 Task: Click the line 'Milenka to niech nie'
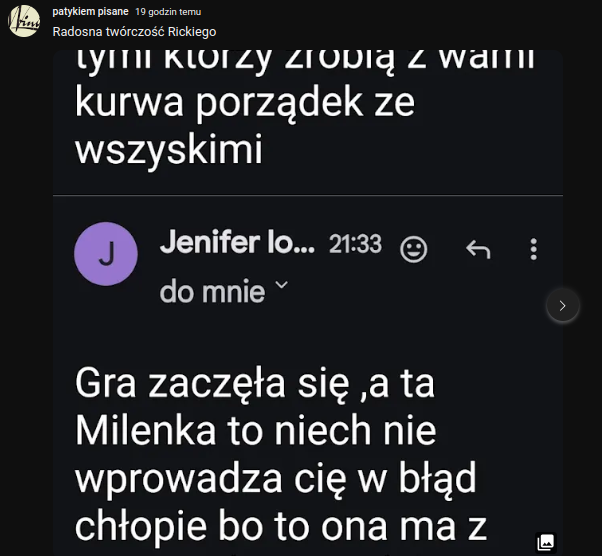point(256,433)
